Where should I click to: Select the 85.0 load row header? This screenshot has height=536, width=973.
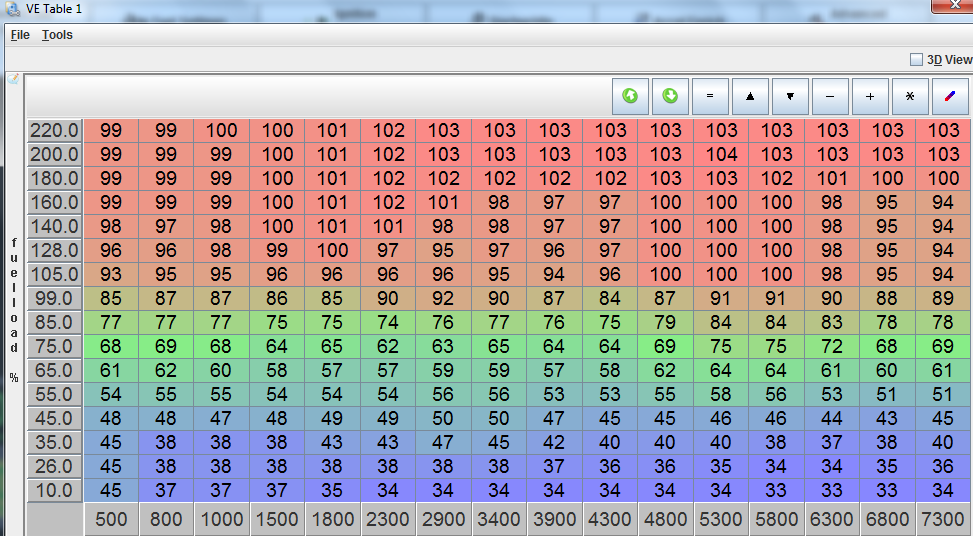55,323
